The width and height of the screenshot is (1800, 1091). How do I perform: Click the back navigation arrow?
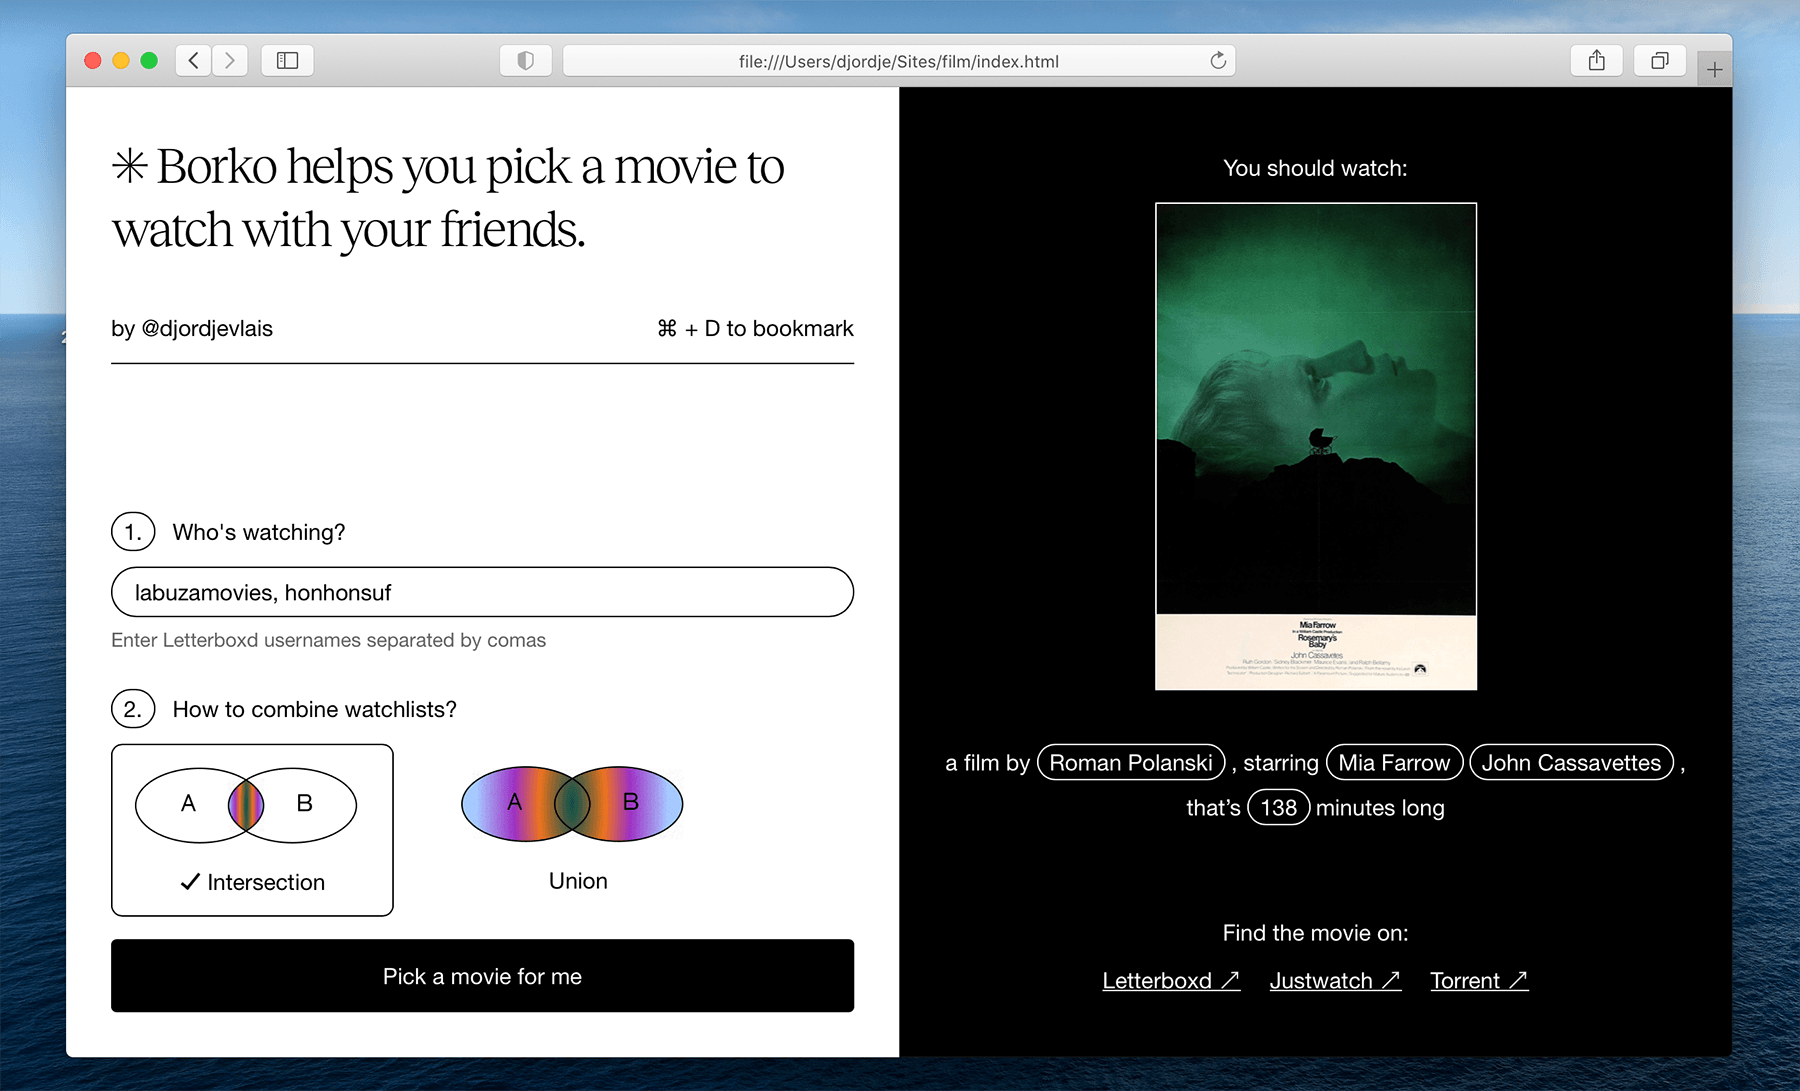coord(193,60)
